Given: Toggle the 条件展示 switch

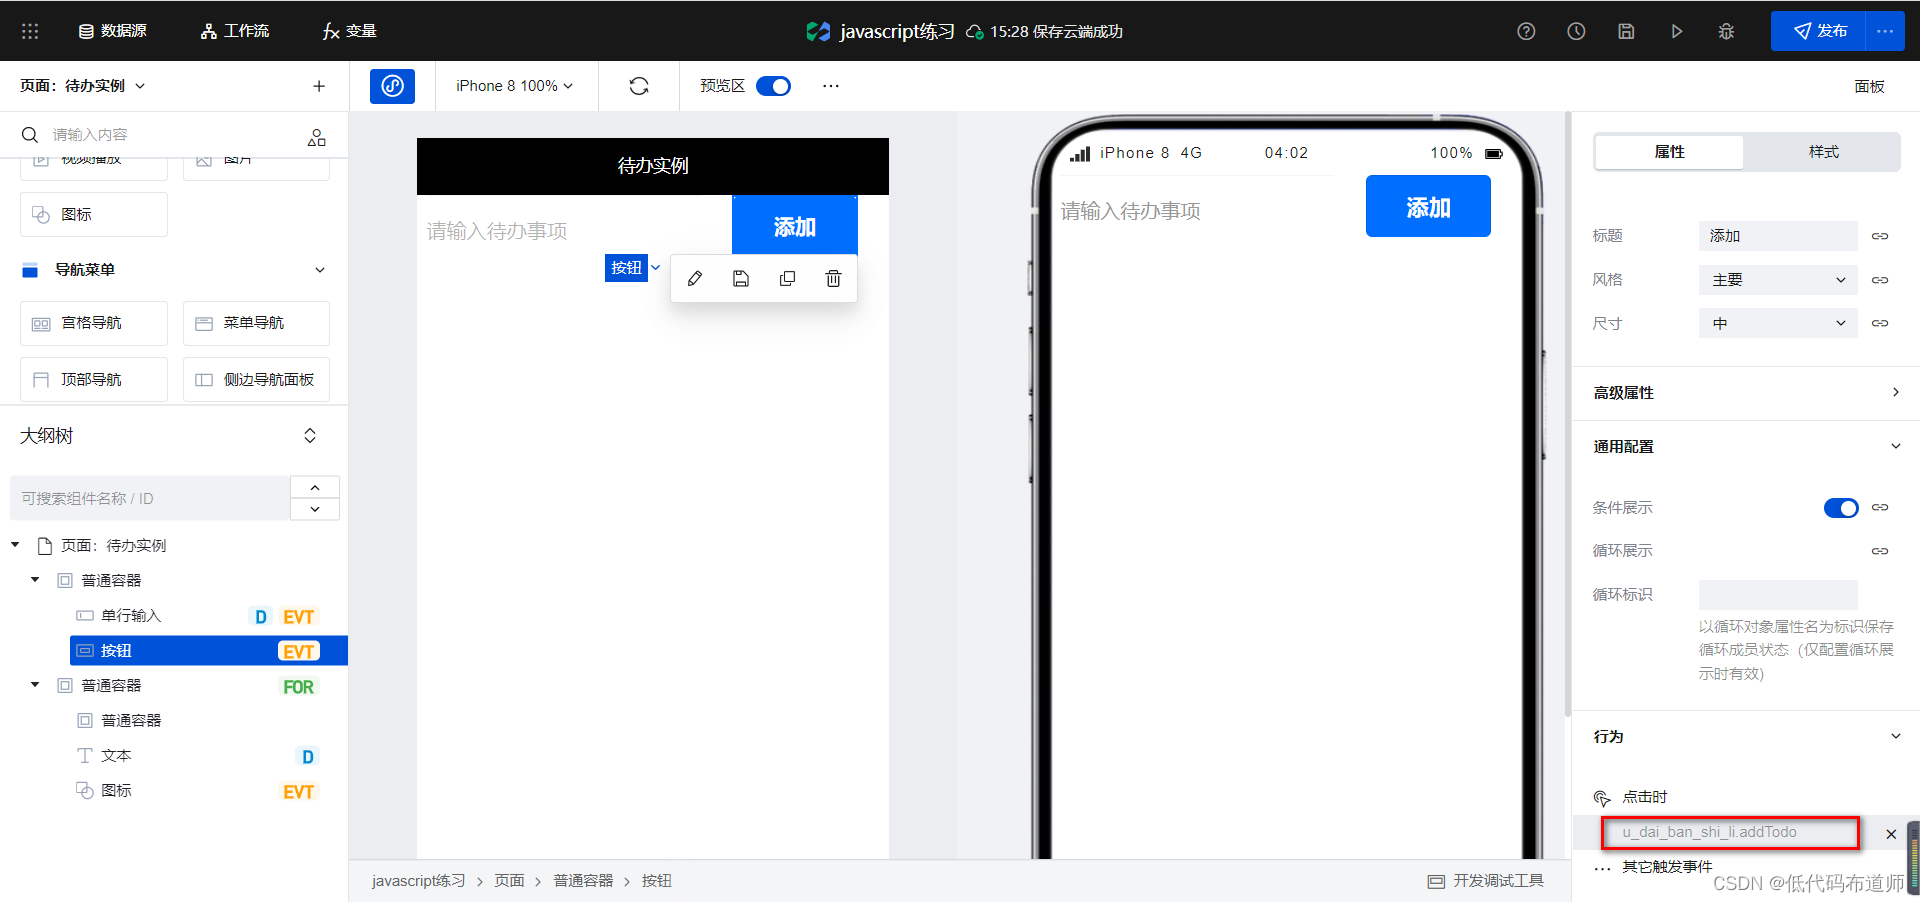Looking at the screenshot, I should coord(1841,508).
